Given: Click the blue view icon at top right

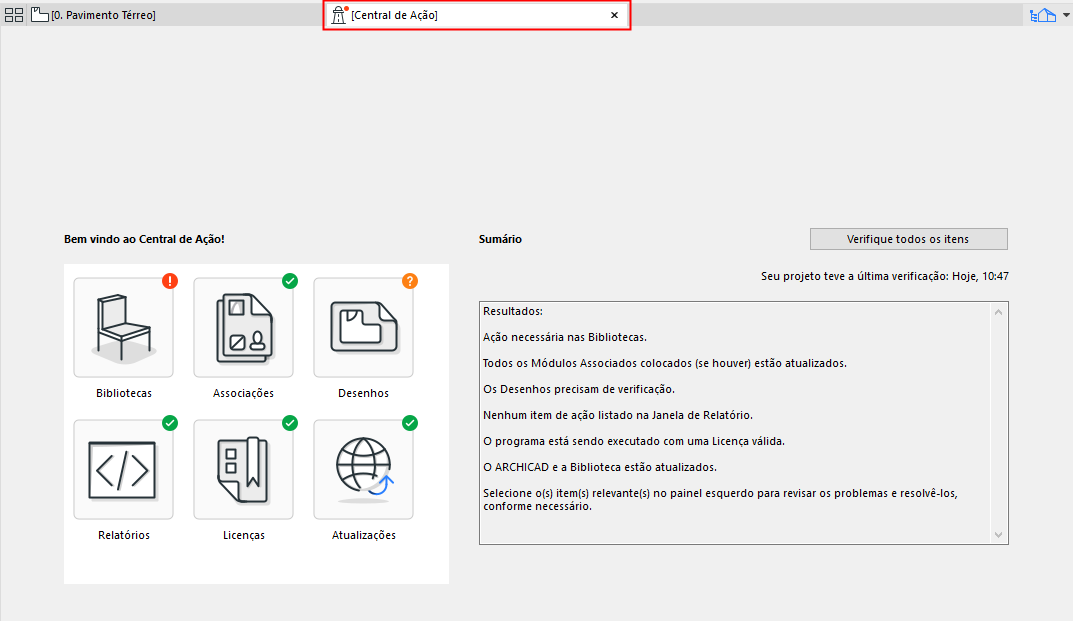Looking at the screenshot, I should click(1043, 15).
